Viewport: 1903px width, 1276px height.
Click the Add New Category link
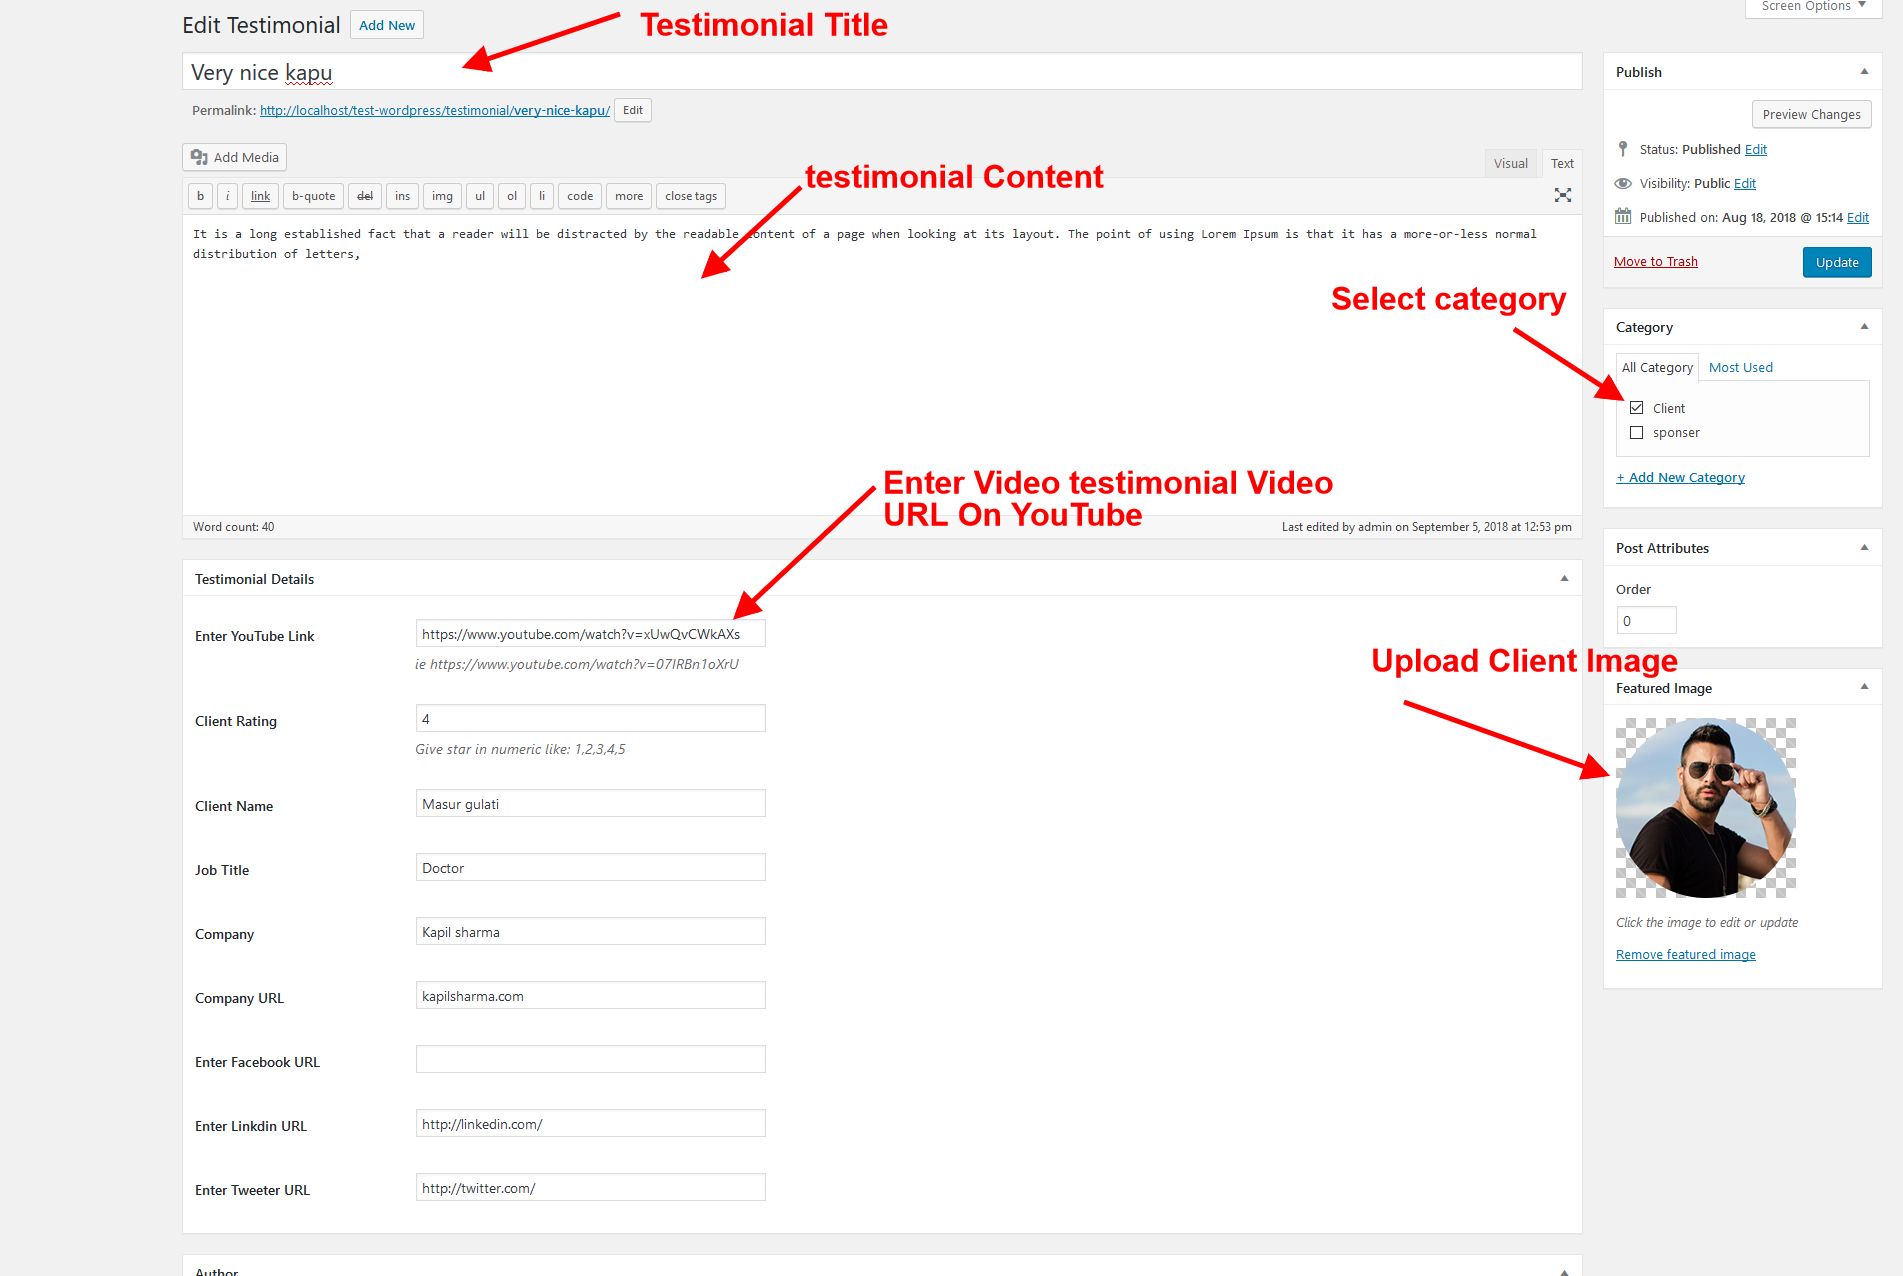pos(1680,477)
